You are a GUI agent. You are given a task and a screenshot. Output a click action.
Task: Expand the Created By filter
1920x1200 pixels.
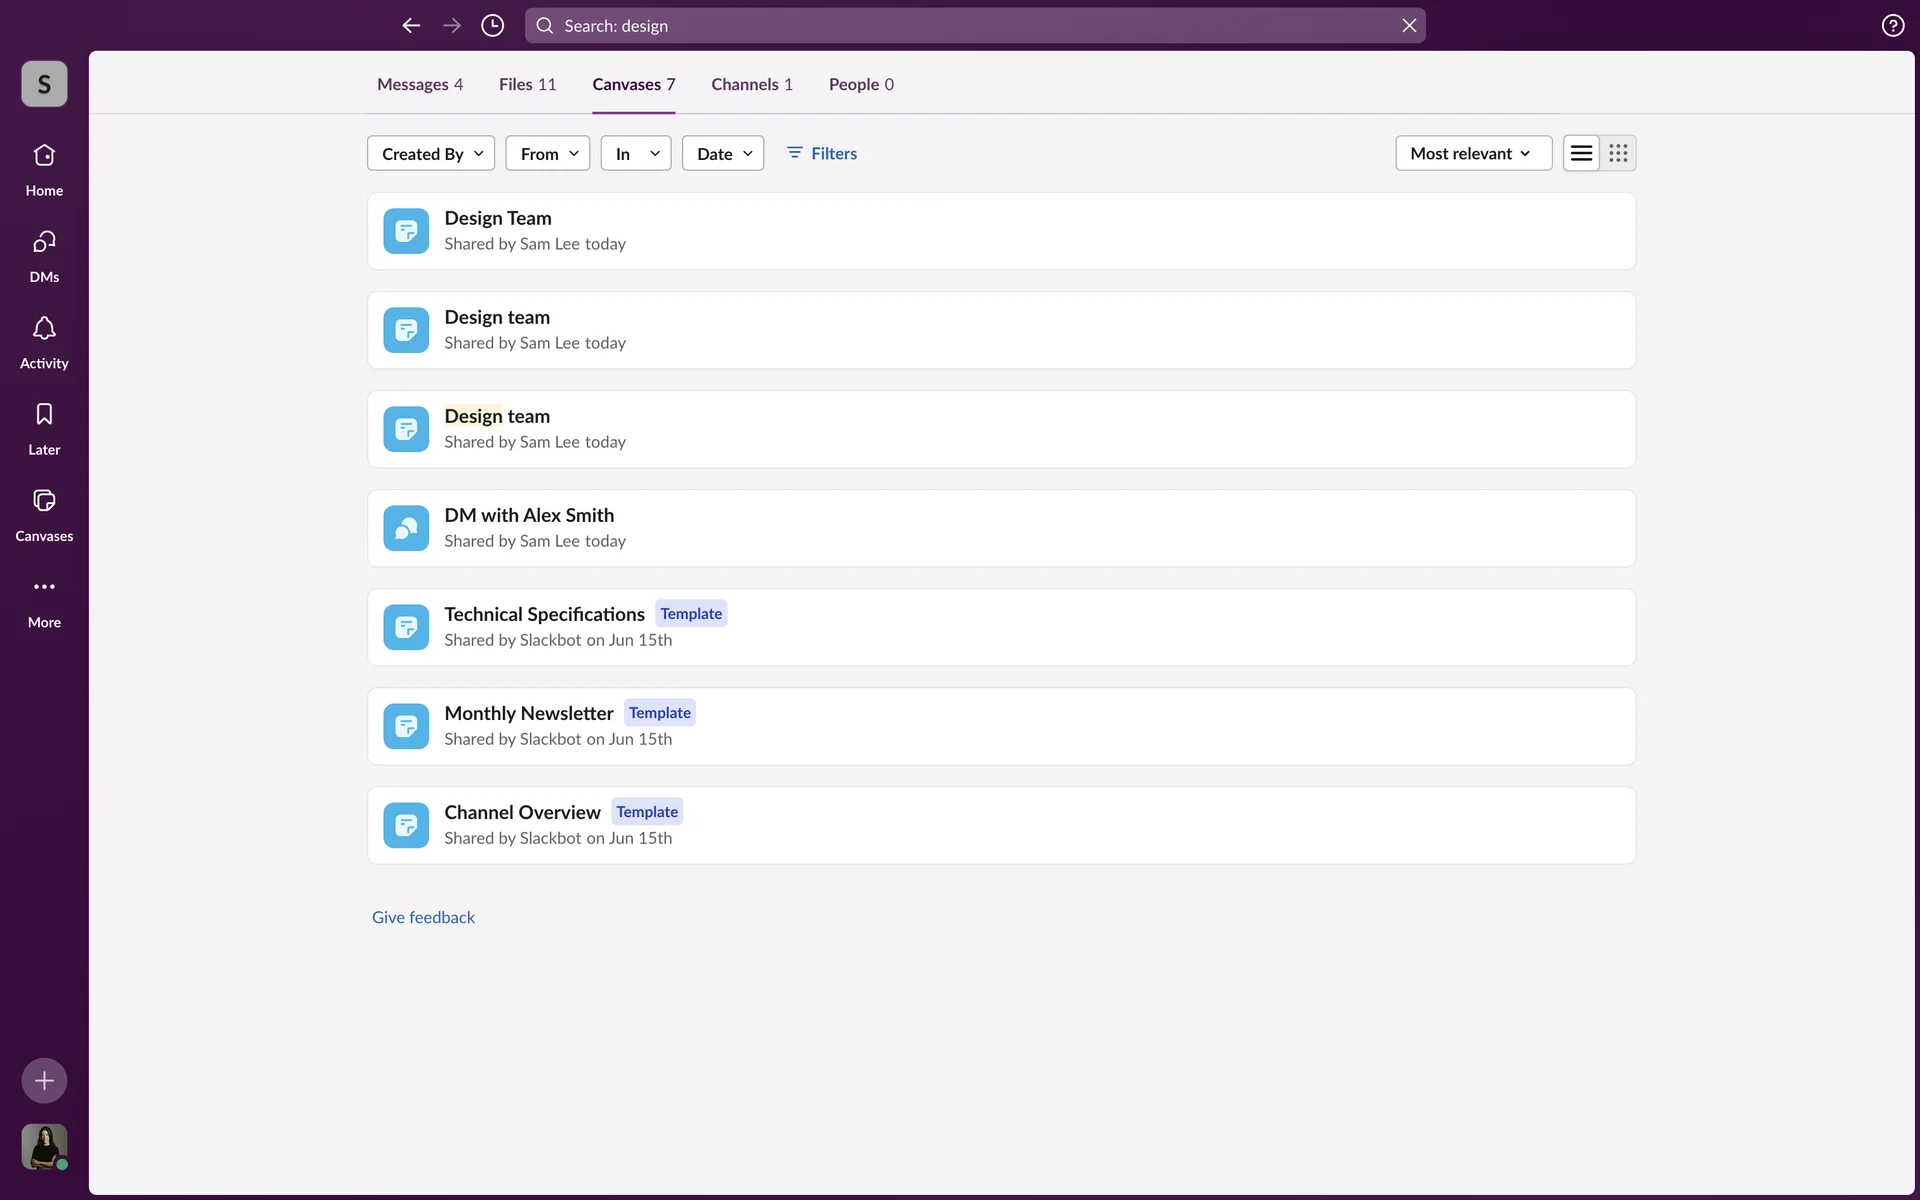point(431,153)
